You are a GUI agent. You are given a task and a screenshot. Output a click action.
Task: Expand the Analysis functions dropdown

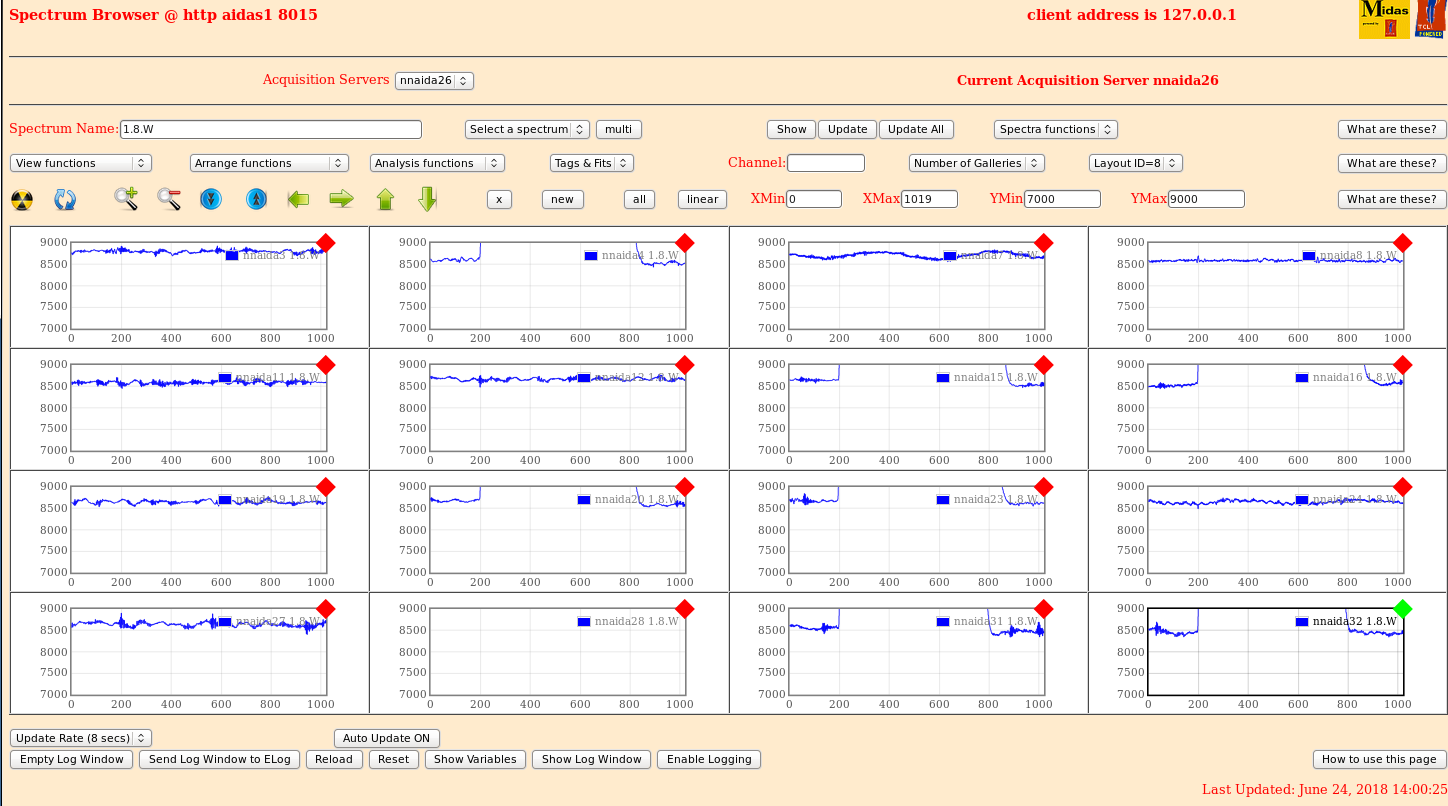[437, 163]
